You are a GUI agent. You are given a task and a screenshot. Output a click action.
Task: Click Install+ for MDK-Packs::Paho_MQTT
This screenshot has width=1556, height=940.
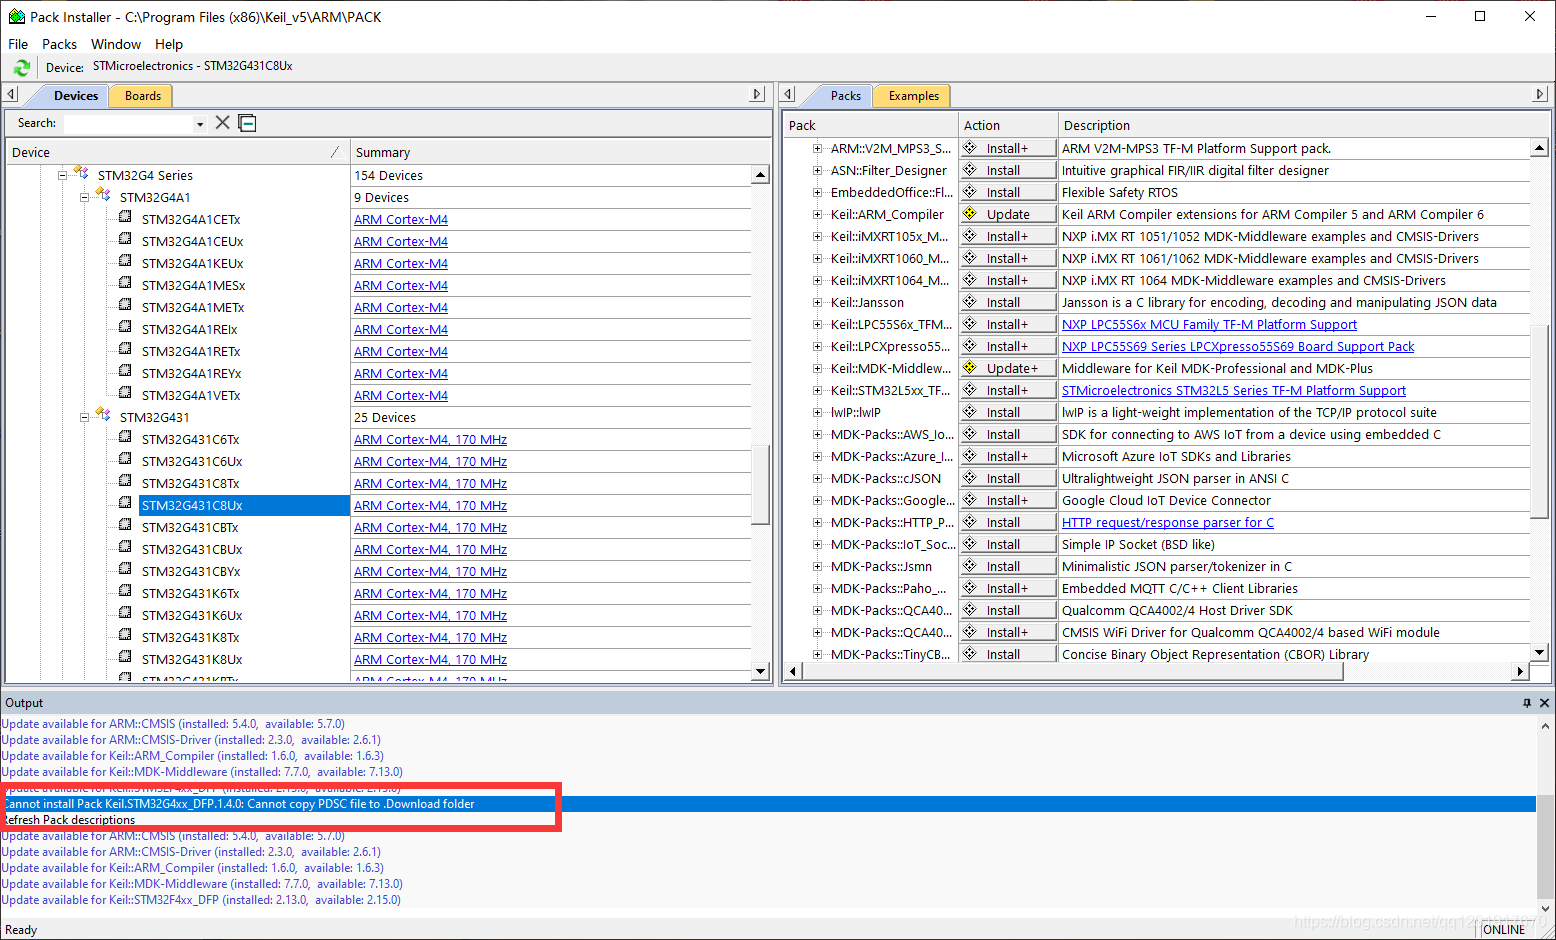point(1008,588)
